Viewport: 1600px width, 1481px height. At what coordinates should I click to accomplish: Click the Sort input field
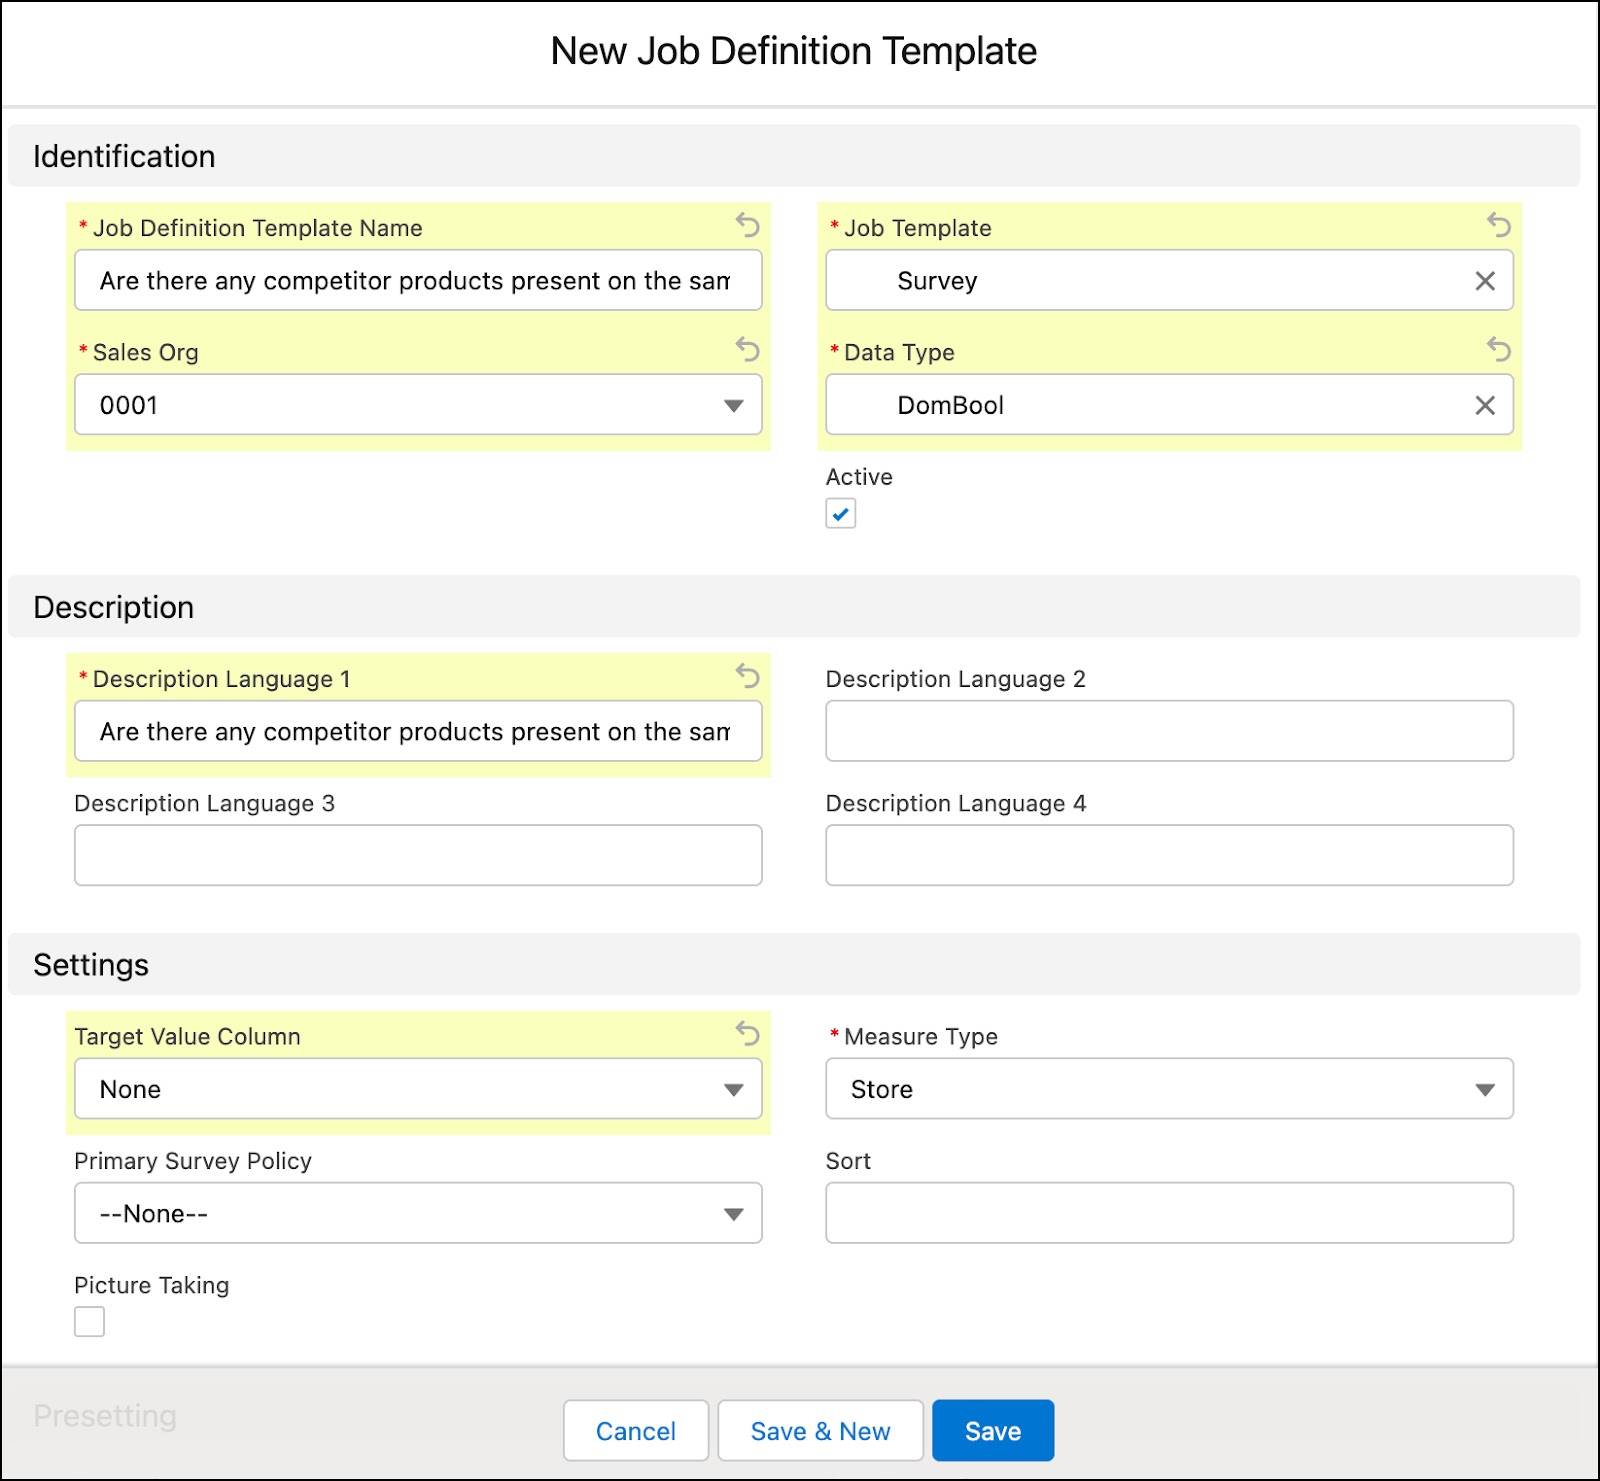pyautogui.click(x=1168, y=1213)
